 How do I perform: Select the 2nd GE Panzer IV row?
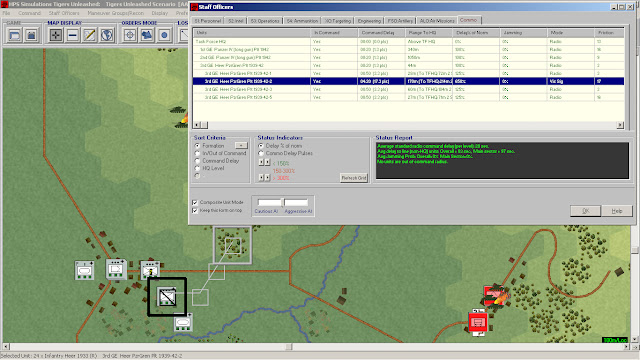click(x=408, y=57)
